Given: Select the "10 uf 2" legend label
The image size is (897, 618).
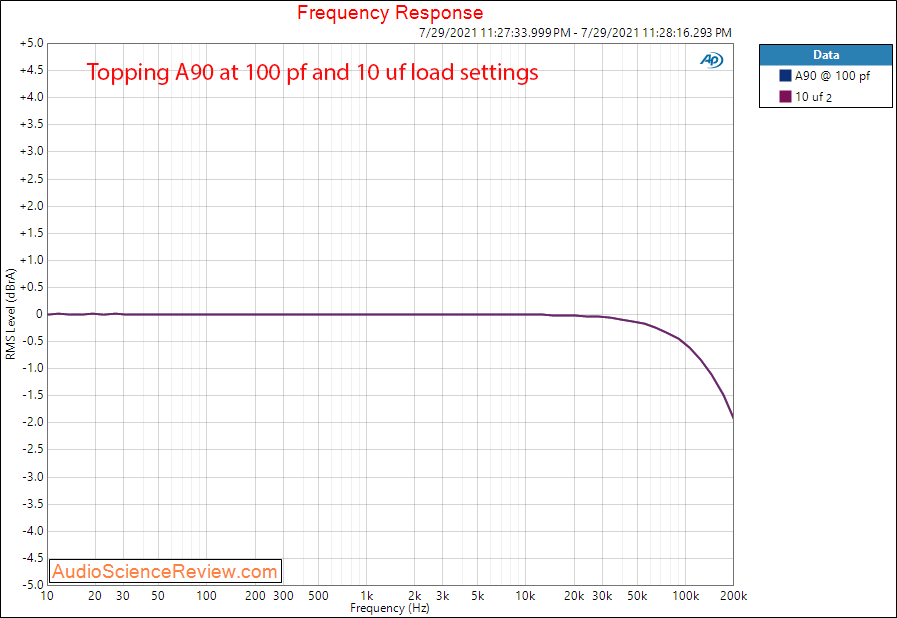Looking at the screenshot, I should pos(813,97).
